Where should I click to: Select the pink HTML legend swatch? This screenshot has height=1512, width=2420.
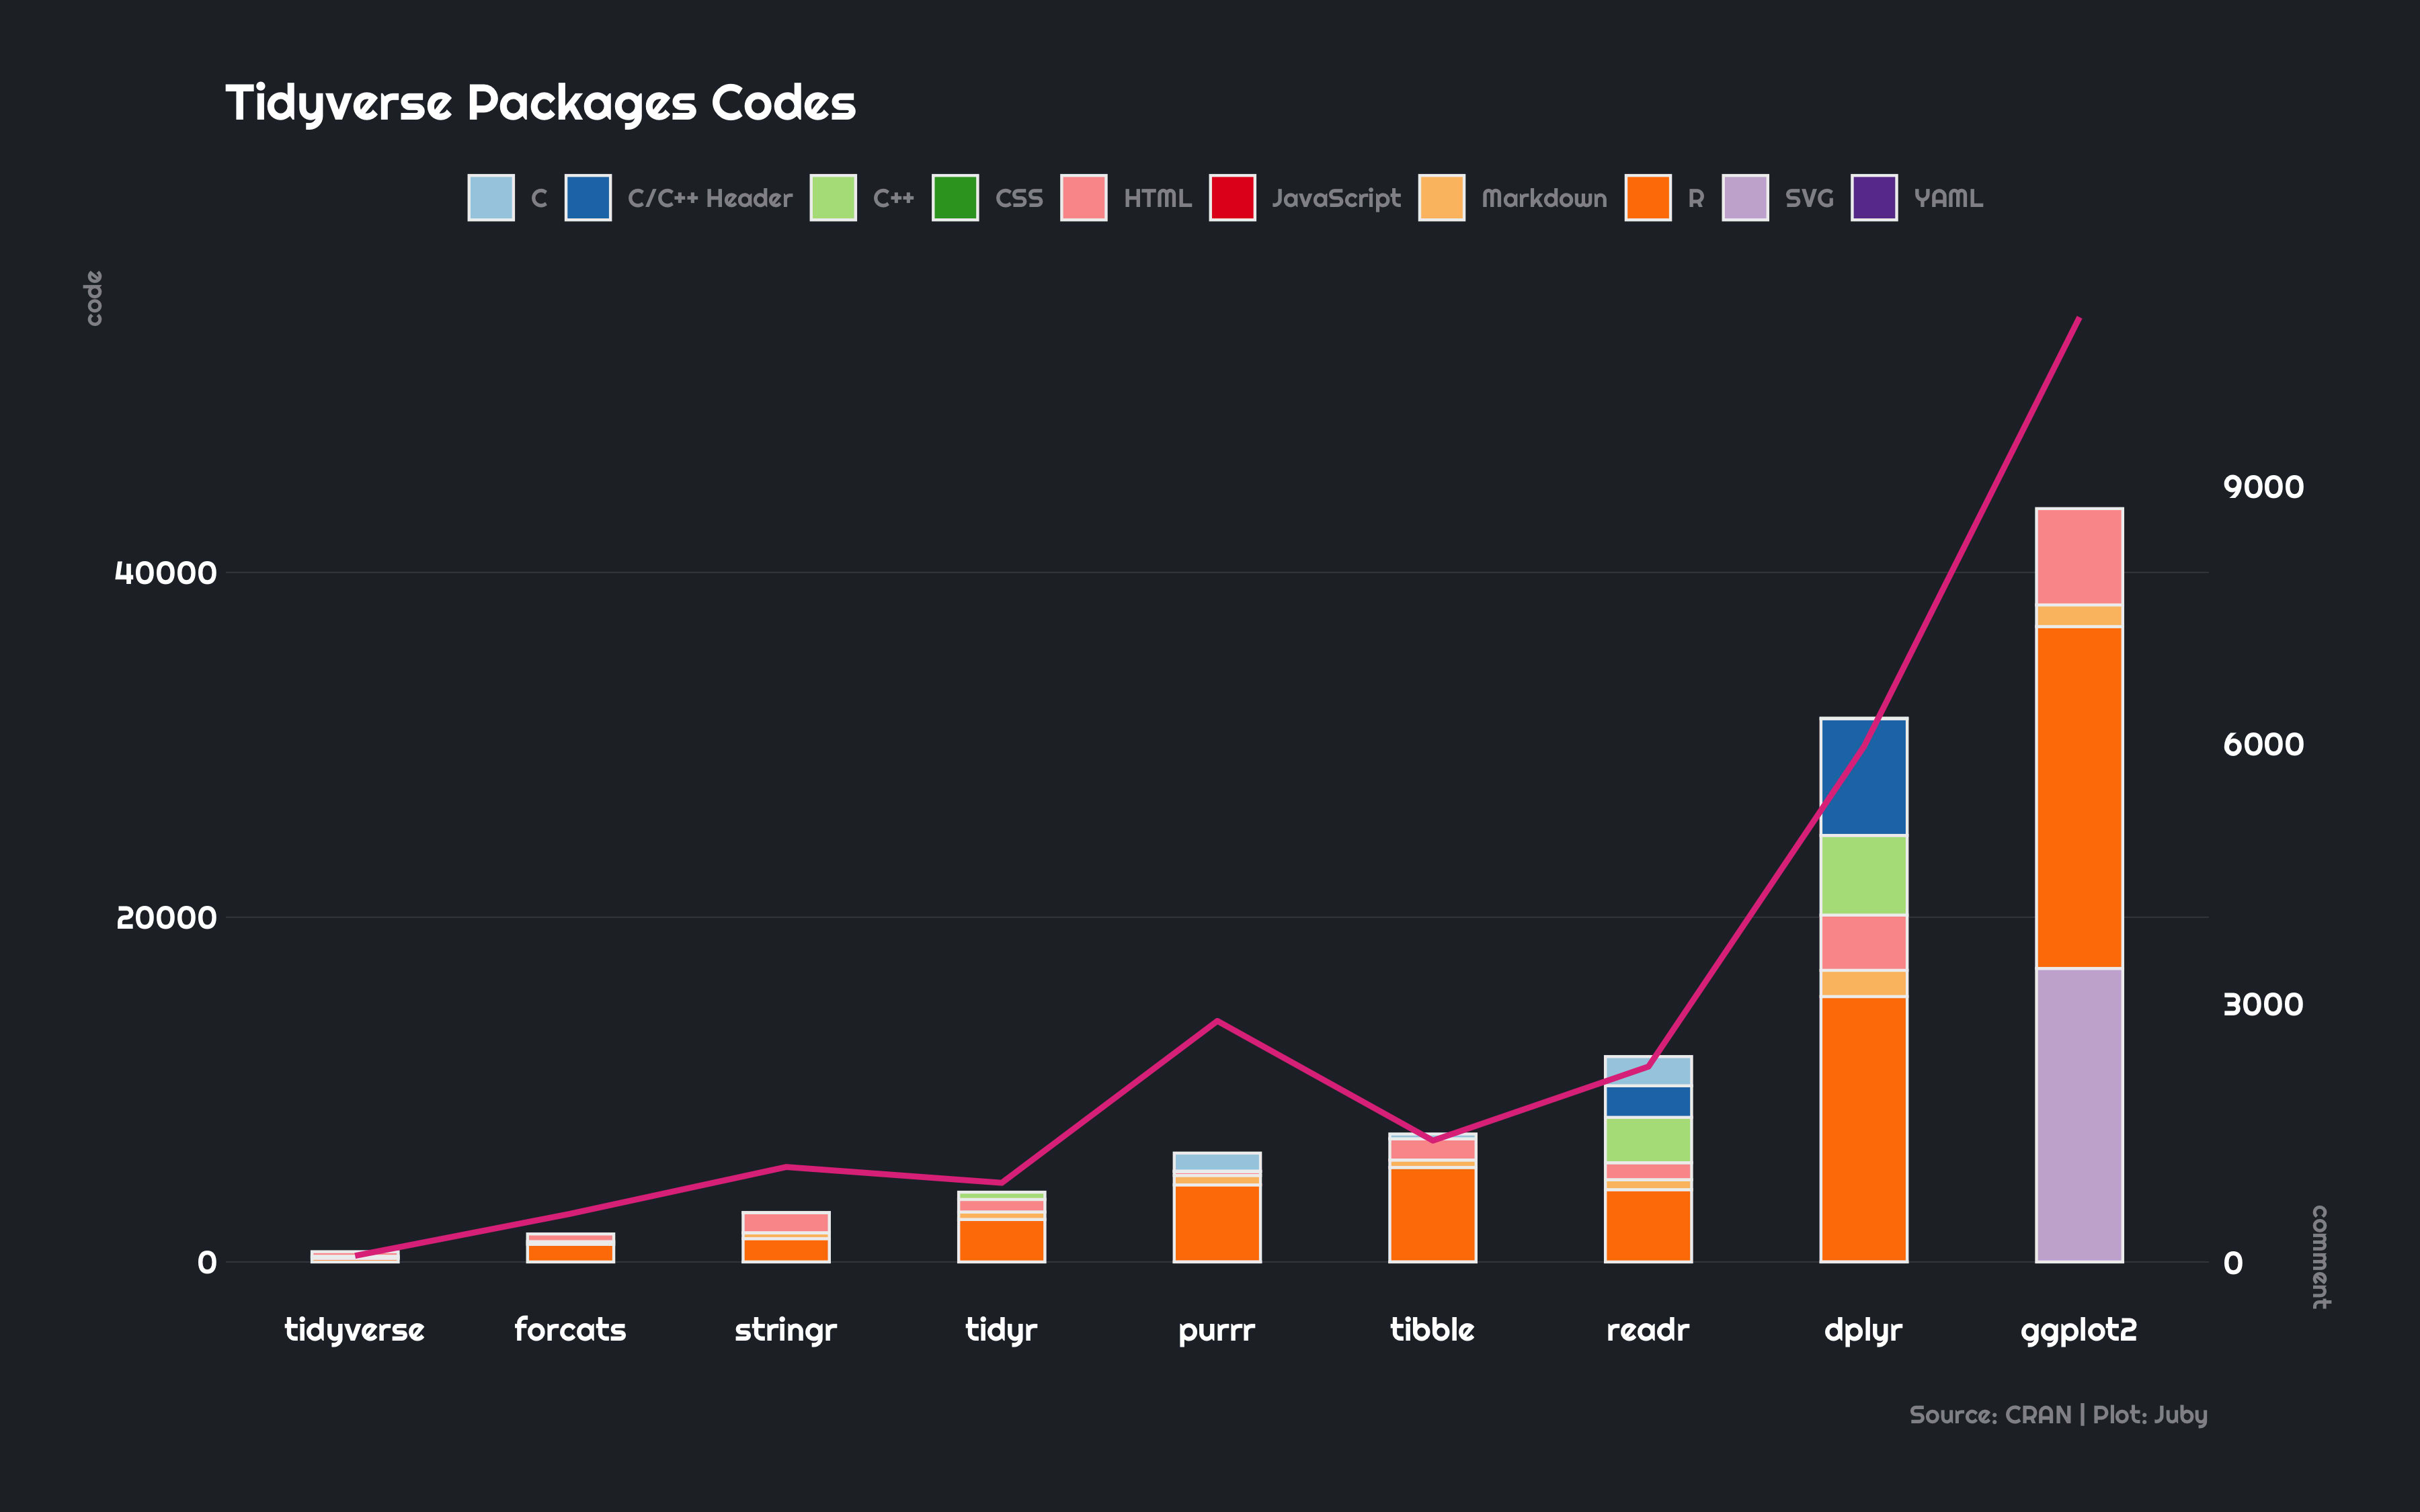coord(1084,198)
